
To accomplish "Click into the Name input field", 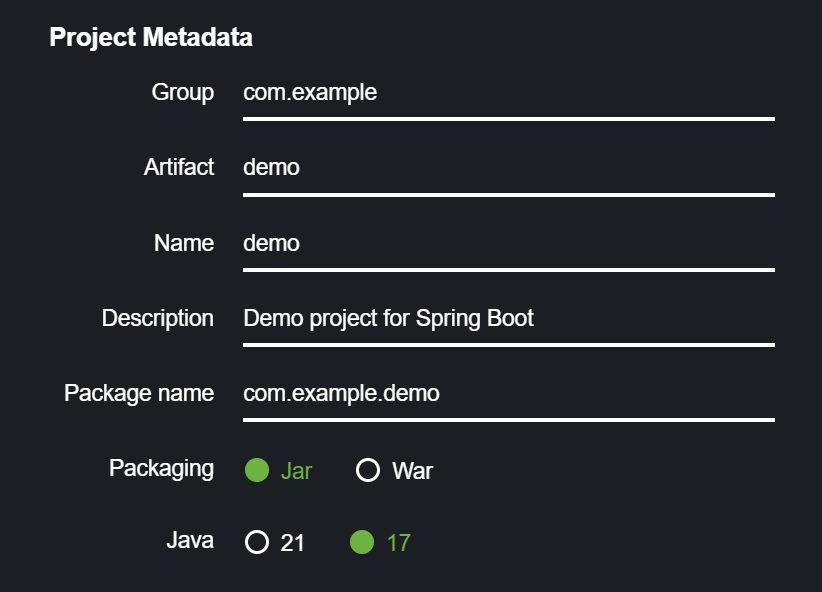I will [508, 244].
